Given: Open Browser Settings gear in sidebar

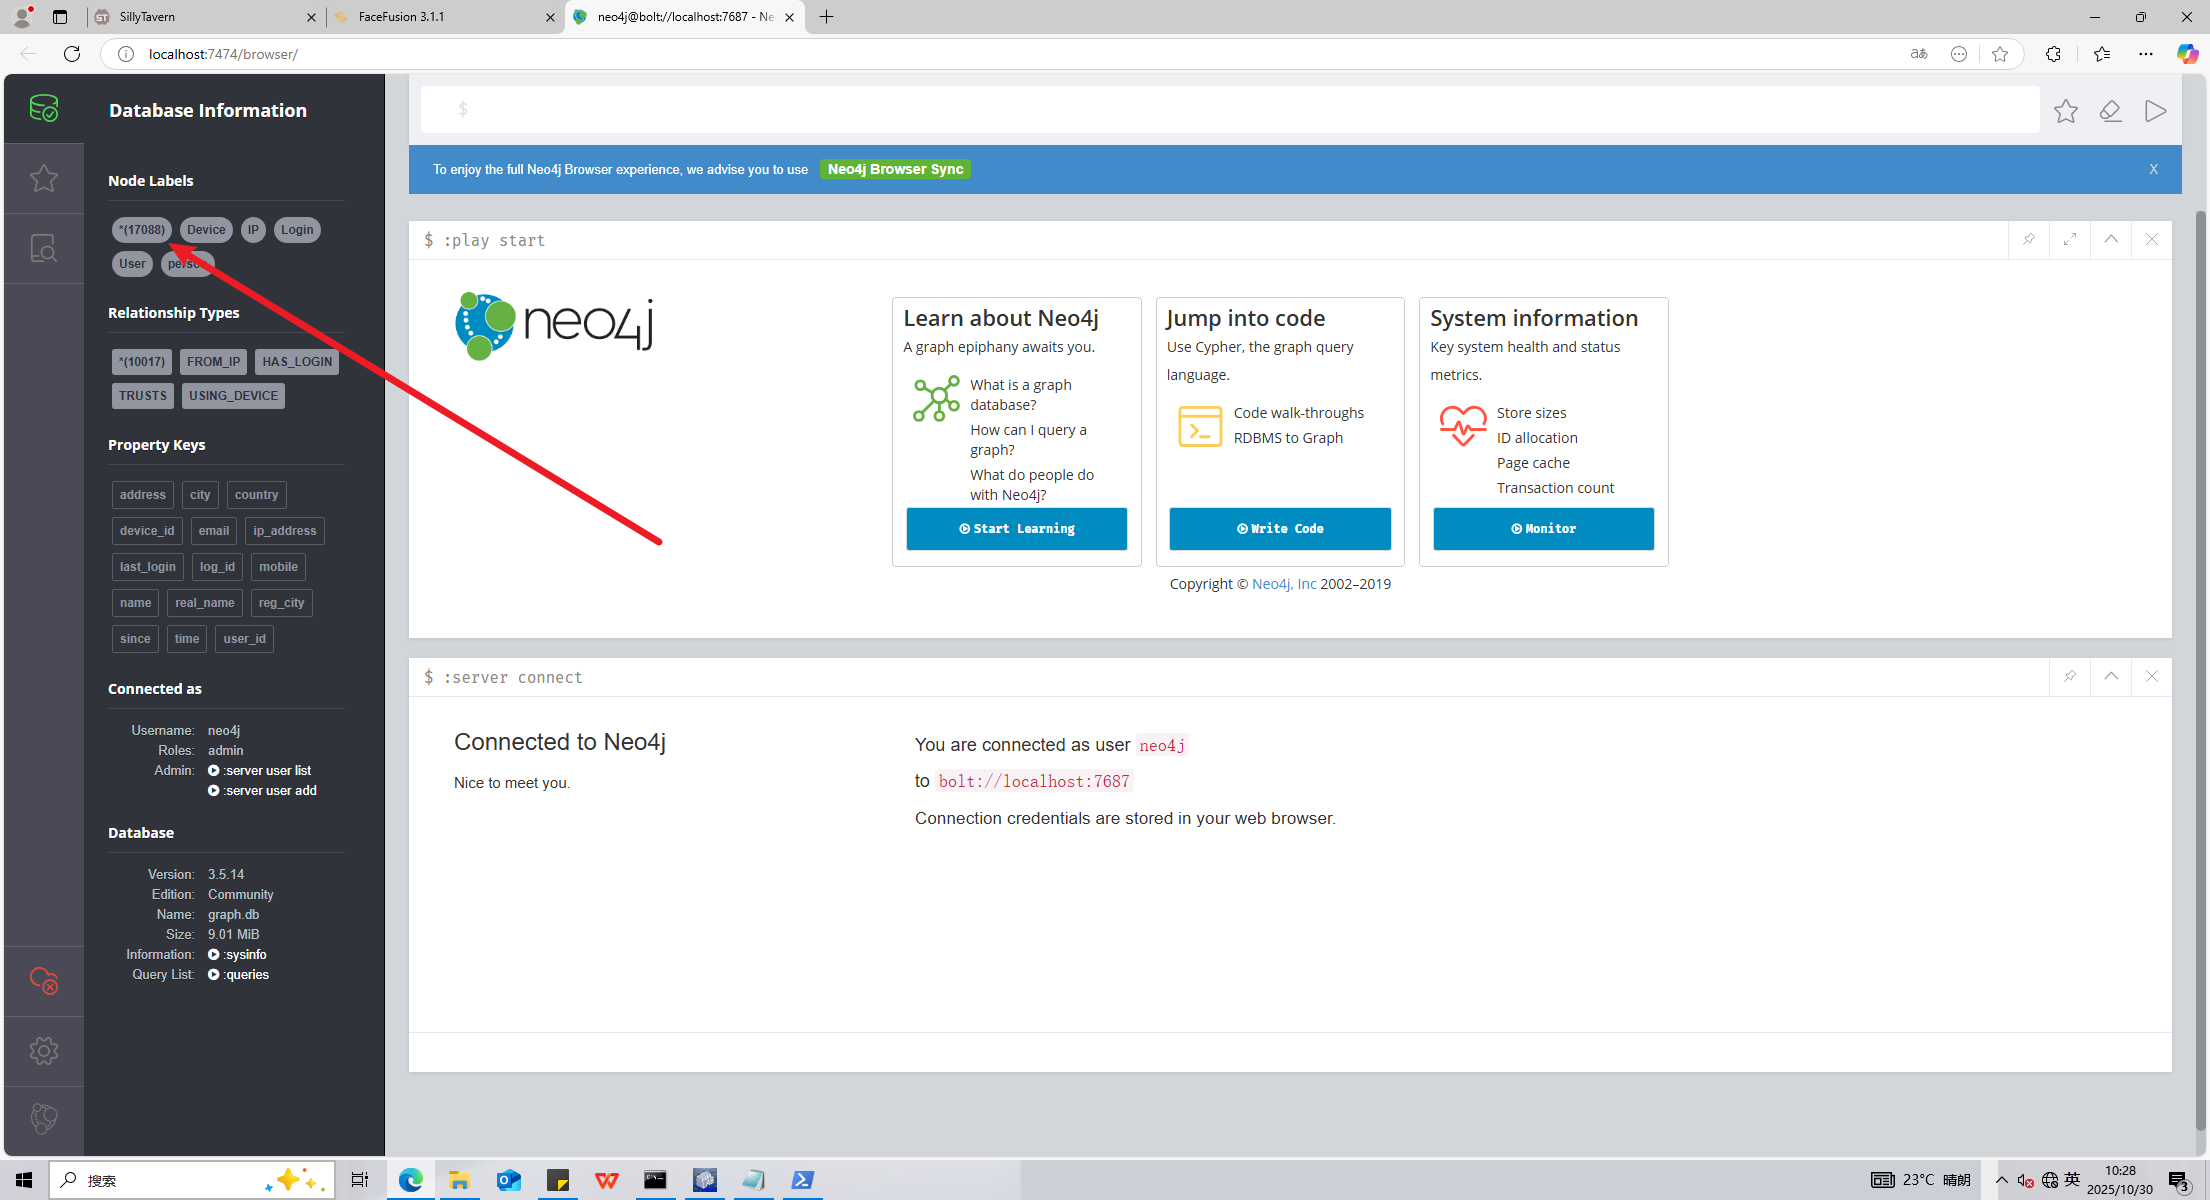Looking at the screenshot, I should (x=44, y=1051).
